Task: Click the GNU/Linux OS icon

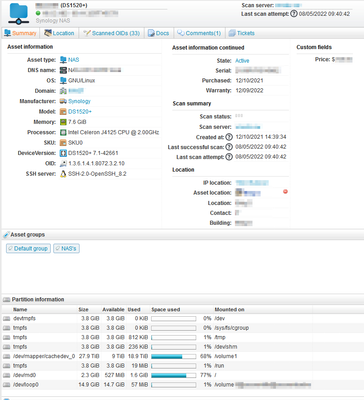Action: [63, 80]
